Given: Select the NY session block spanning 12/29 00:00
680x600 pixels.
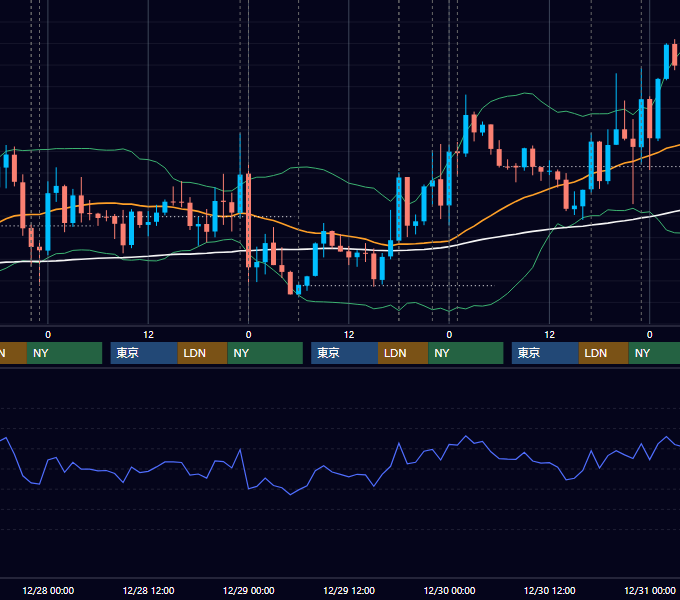Looking at the screenshot, I should [265, 353].
